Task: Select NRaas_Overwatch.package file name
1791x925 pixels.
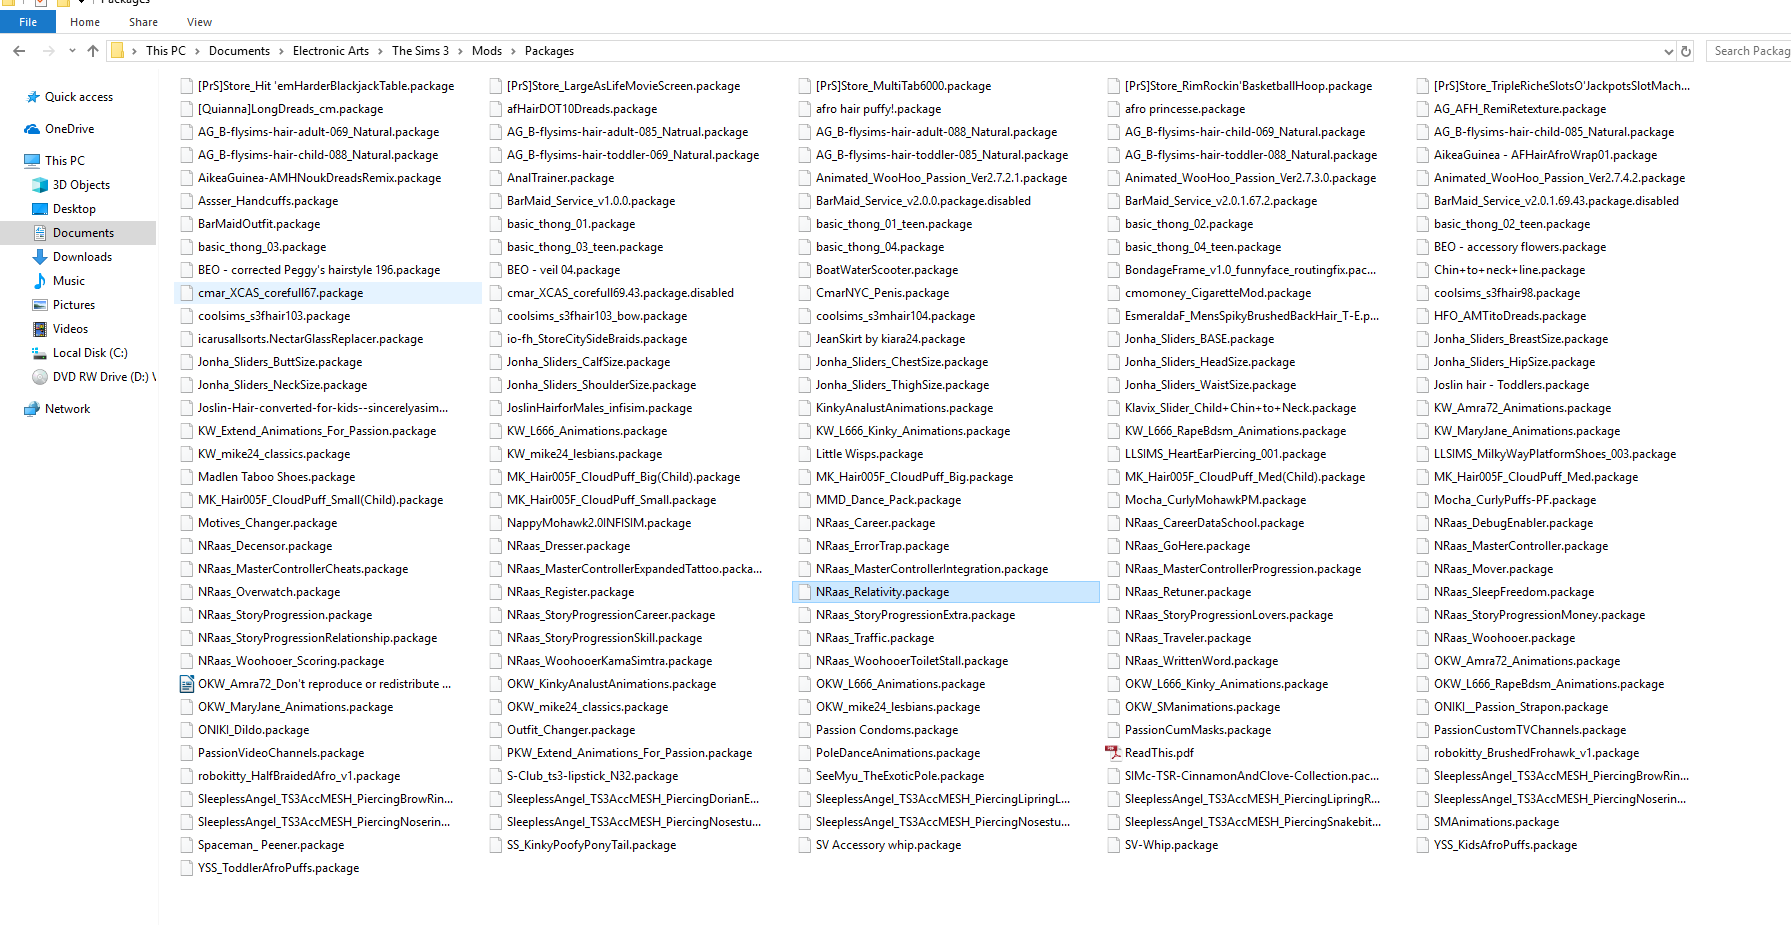Action: click(x=269, y=592)
